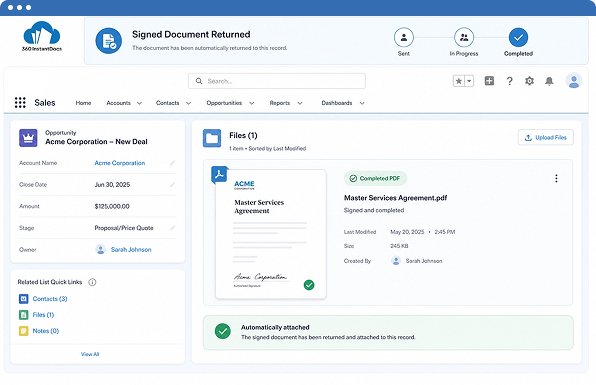Click the info icon beside Related List Quick Links
This screenshot has height=385, width=596.
pos(92,282)
